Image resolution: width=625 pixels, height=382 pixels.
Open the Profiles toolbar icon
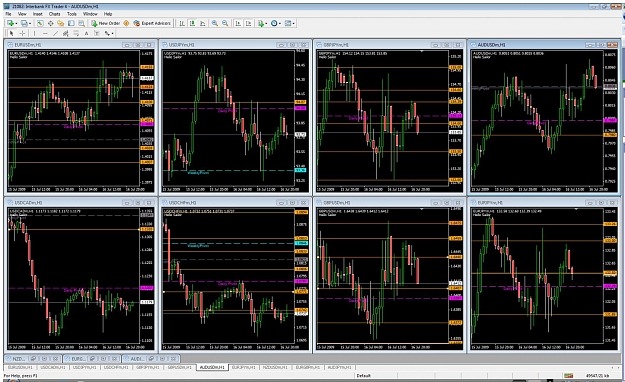[x=24, y=24]
